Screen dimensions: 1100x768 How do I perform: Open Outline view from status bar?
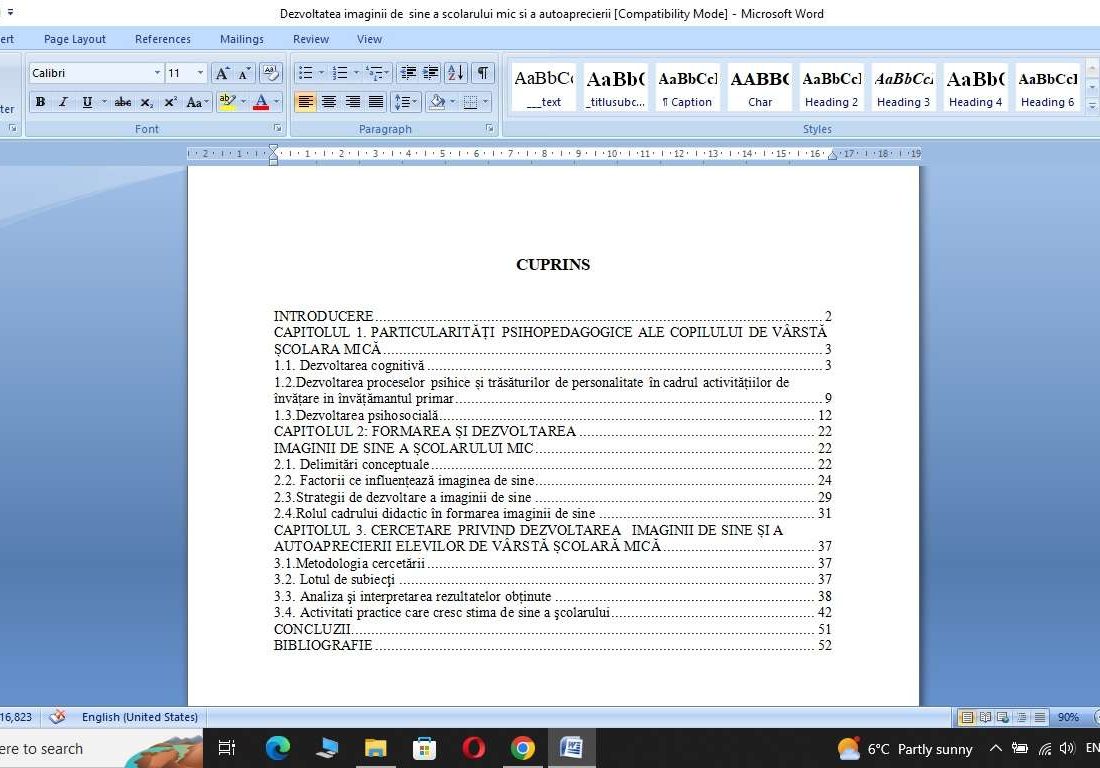pyautogui.click(x=1019, y=717)
